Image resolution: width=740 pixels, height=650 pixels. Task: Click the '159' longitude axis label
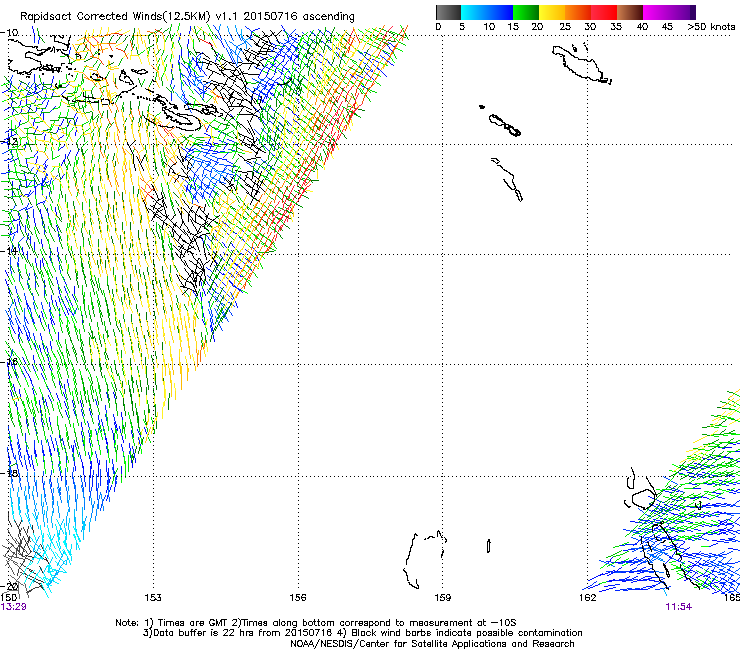tap(443, 598)
